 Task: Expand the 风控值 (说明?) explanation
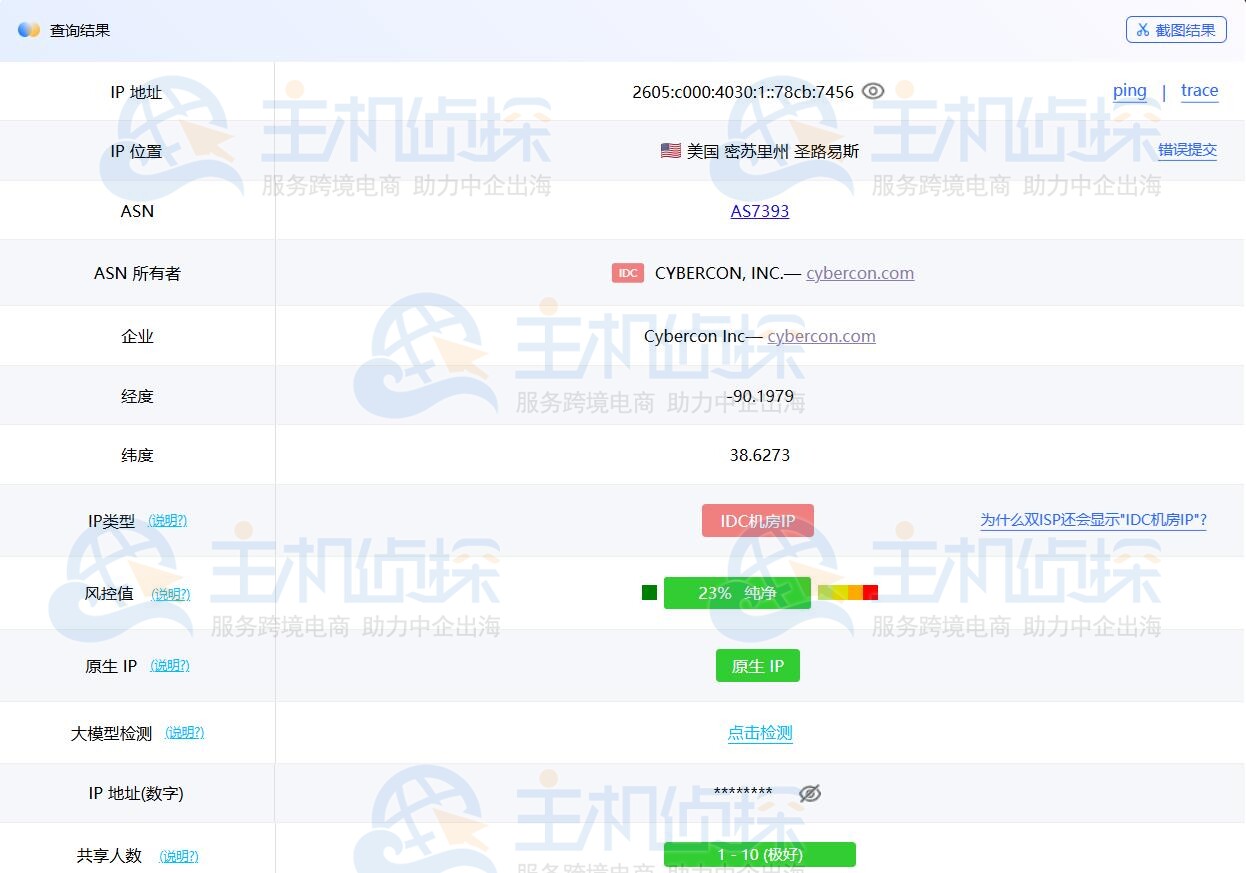coord(170,593)
